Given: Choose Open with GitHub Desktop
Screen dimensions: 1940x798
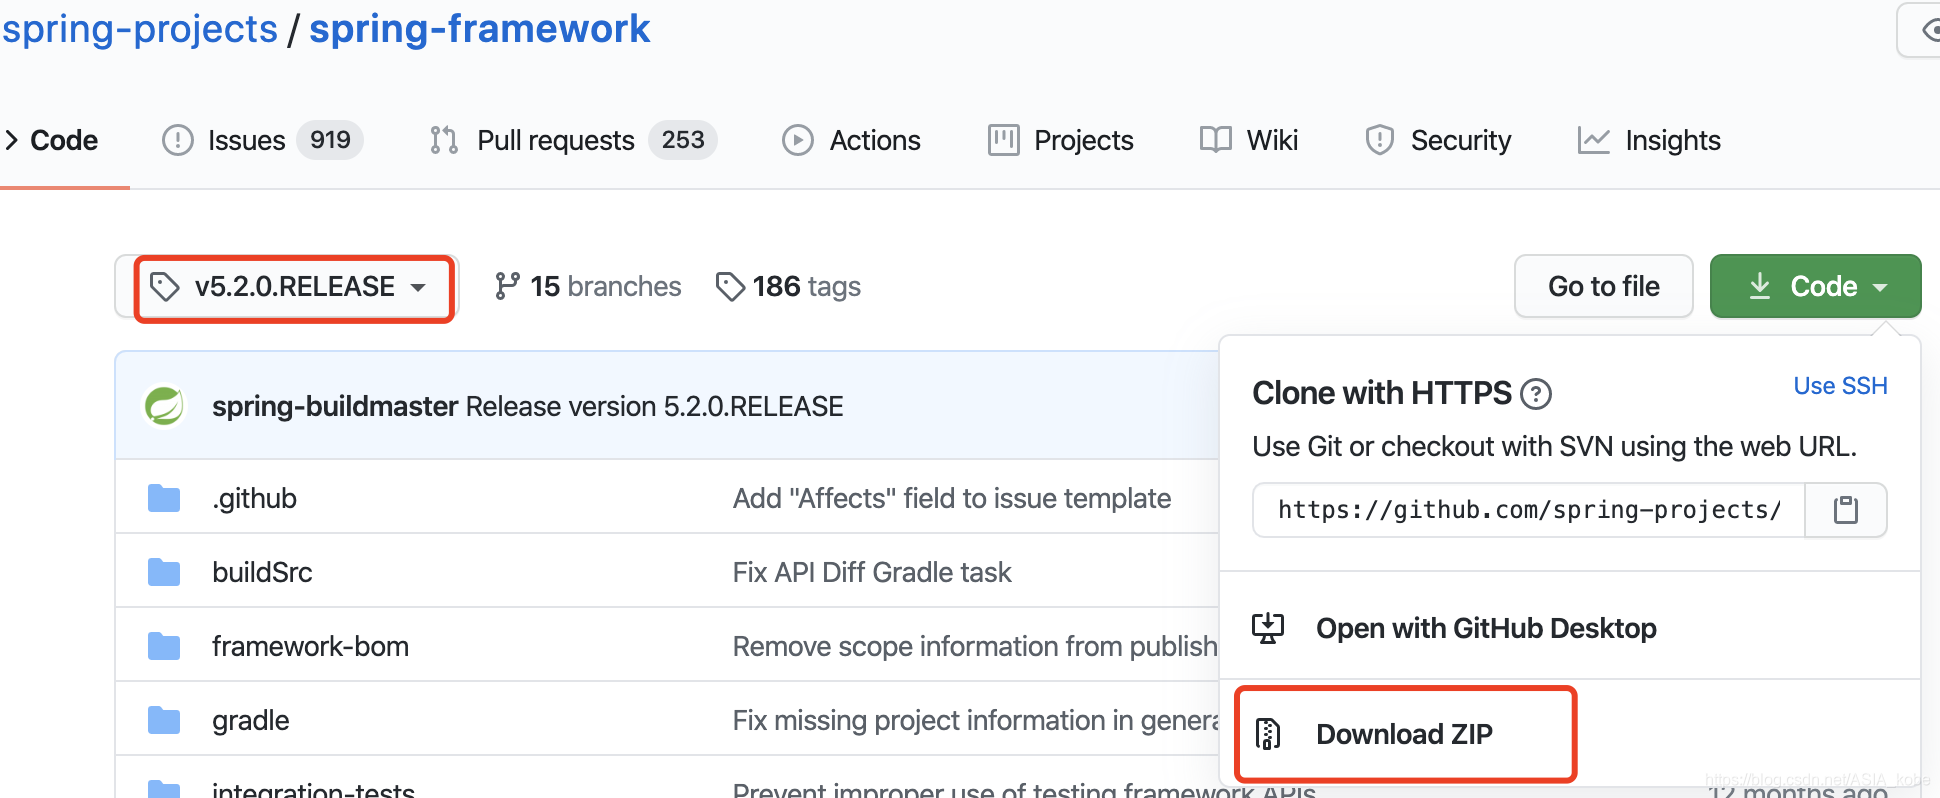Looking at the screenshot, I should (x=1486, y=628).
